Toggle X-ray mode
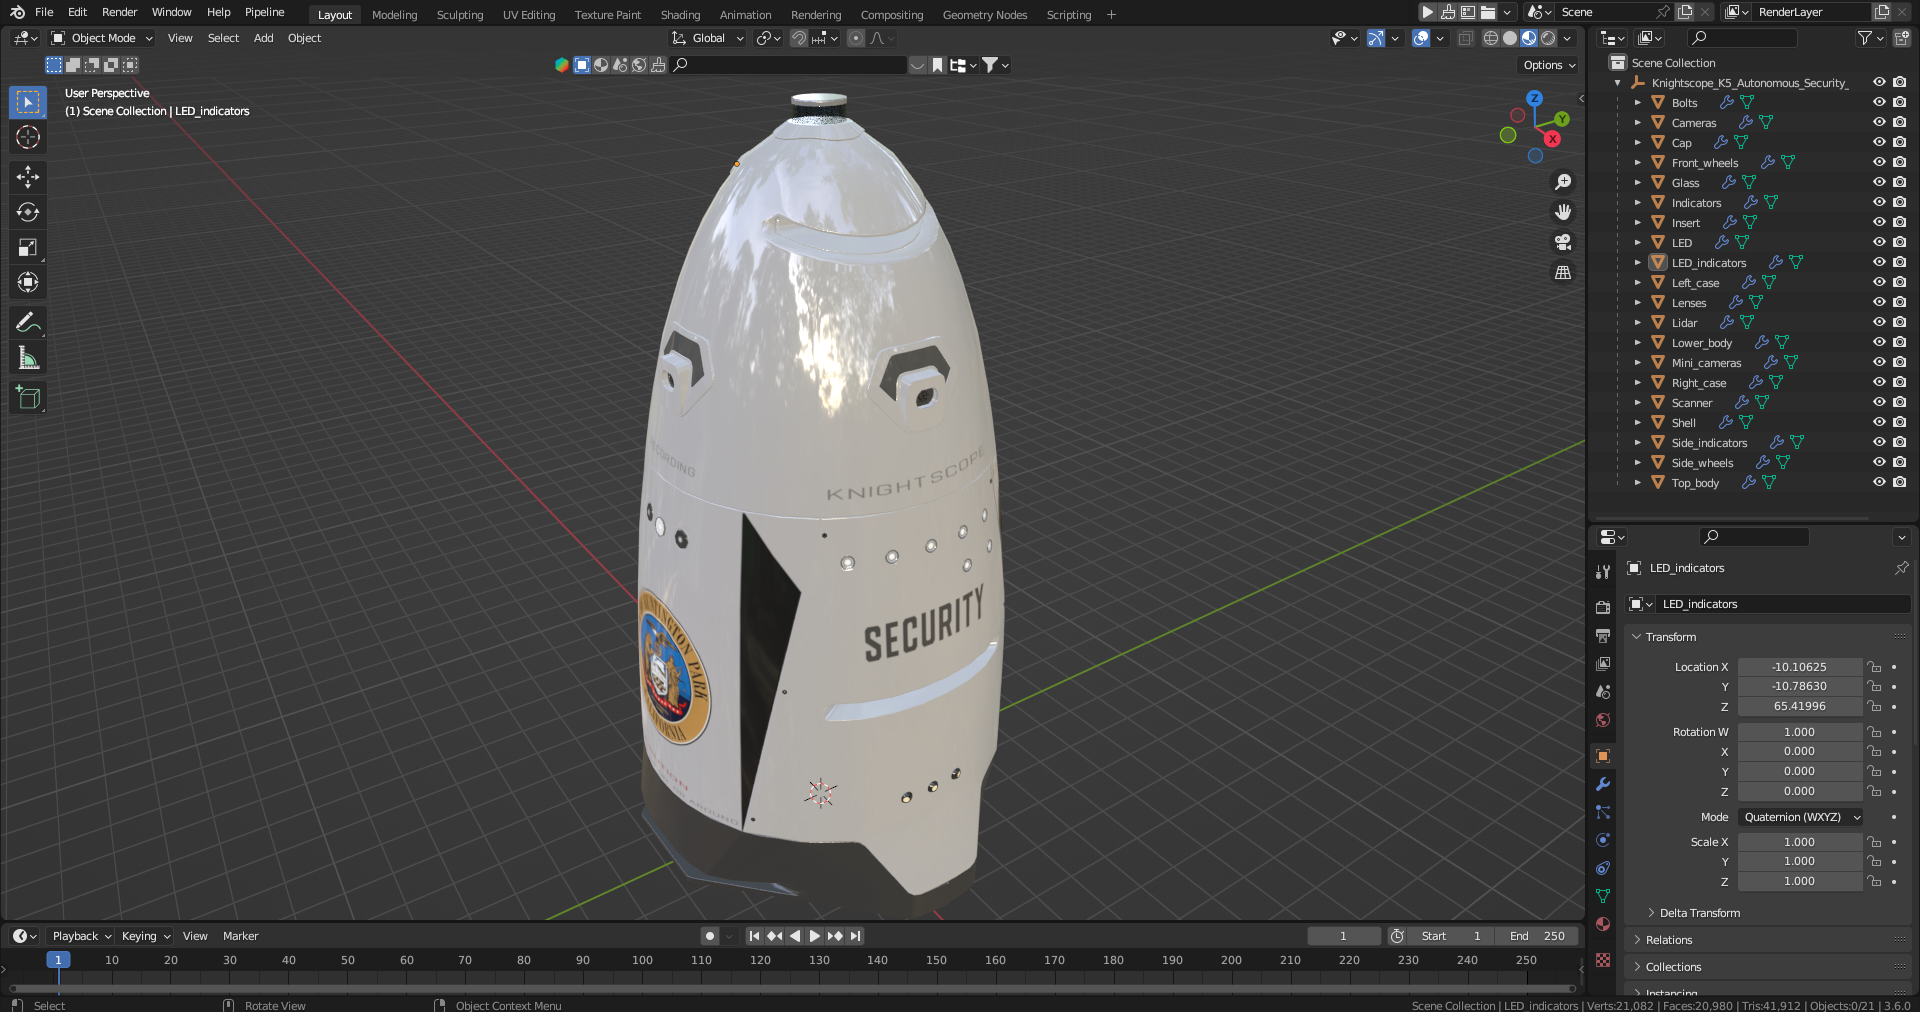 (x=1465, y=38)
